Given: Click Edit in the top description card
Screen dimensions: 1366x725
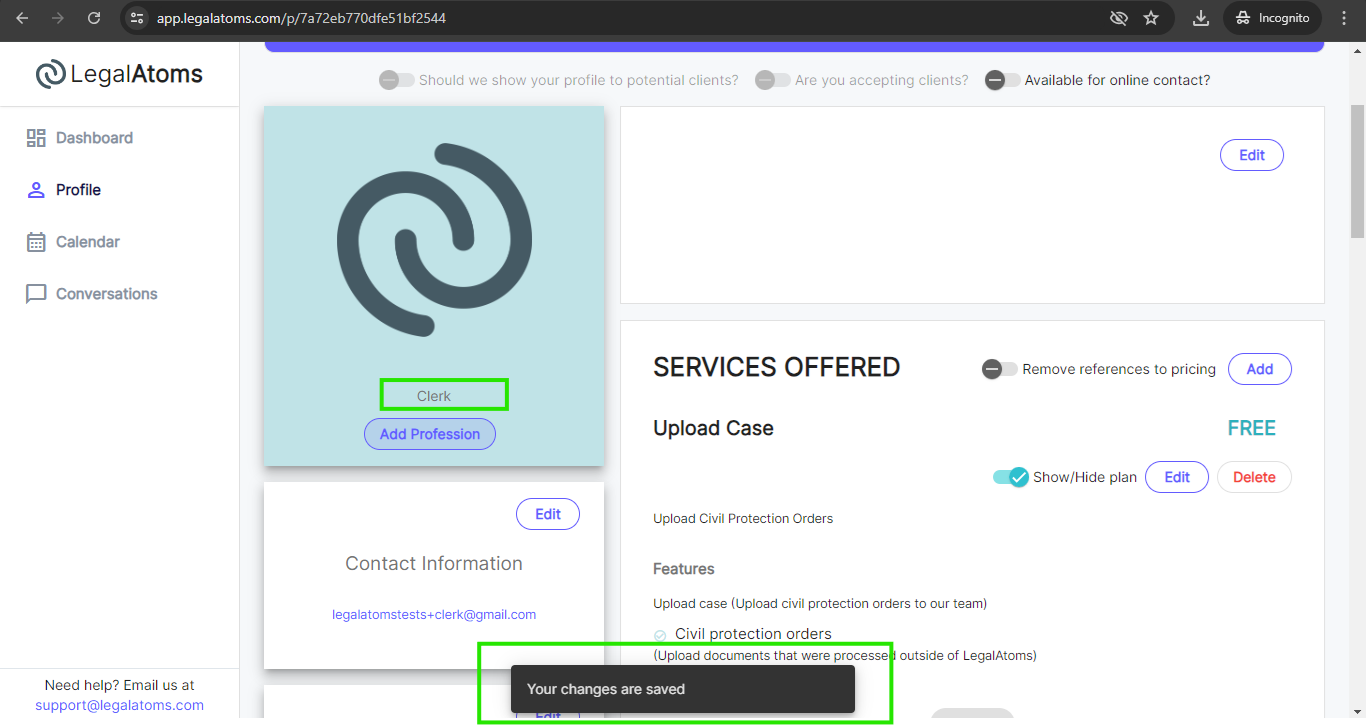Looking at the screenshot, I should coord(1252,155).
